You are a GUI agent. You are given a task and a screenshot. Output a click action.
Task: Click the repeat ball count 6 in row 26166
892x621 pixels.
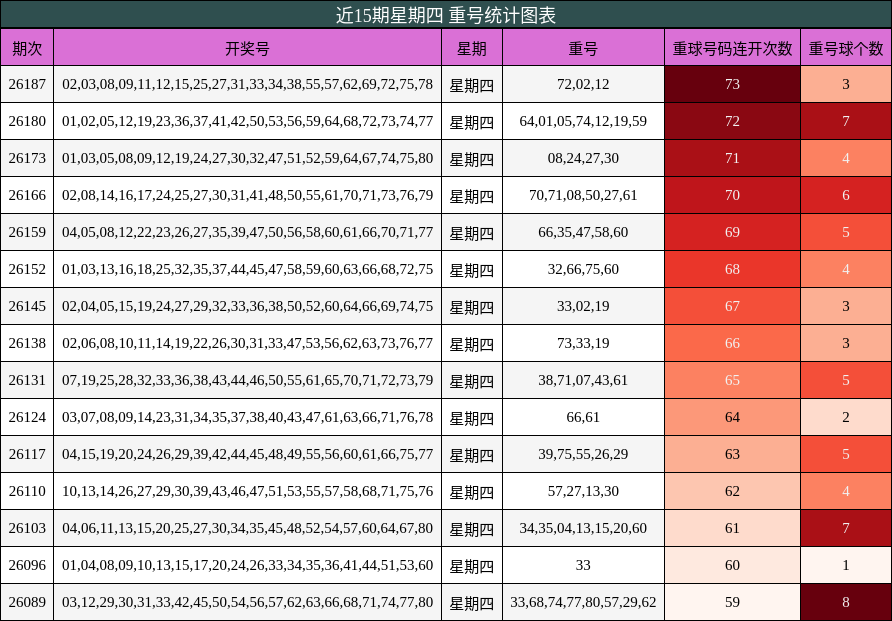(846, 195)
